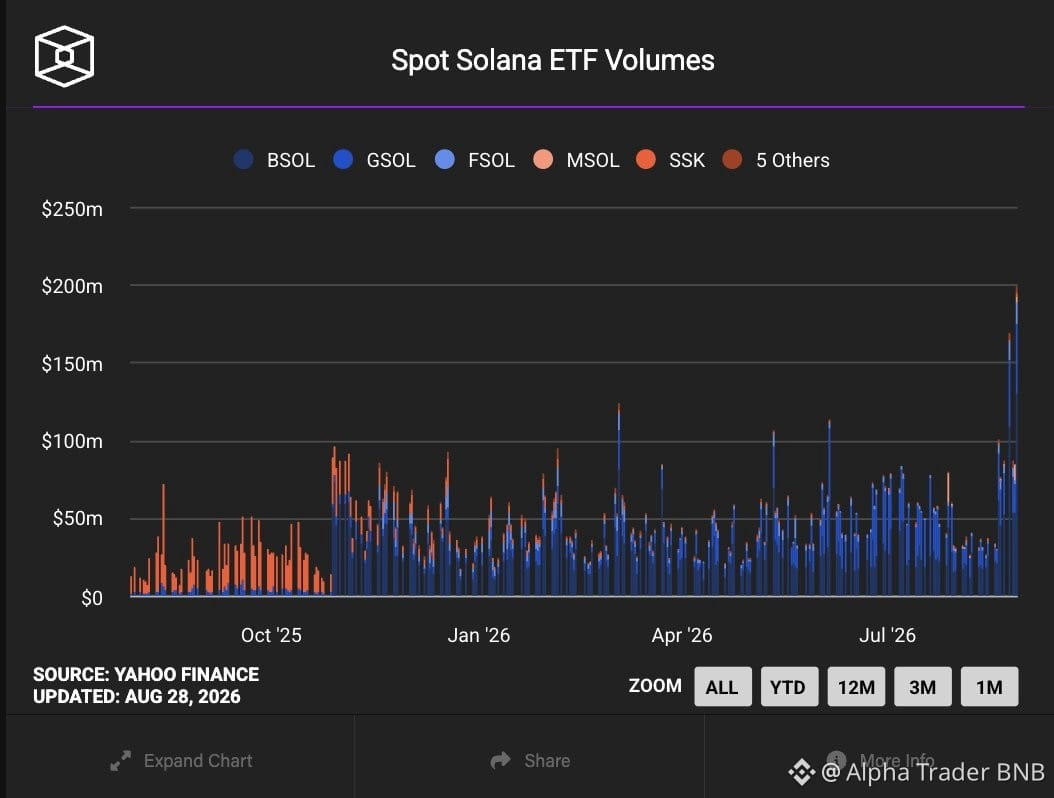The image size is (1054, 798).
Task: Open Expand Chart view
Action: 181,760
